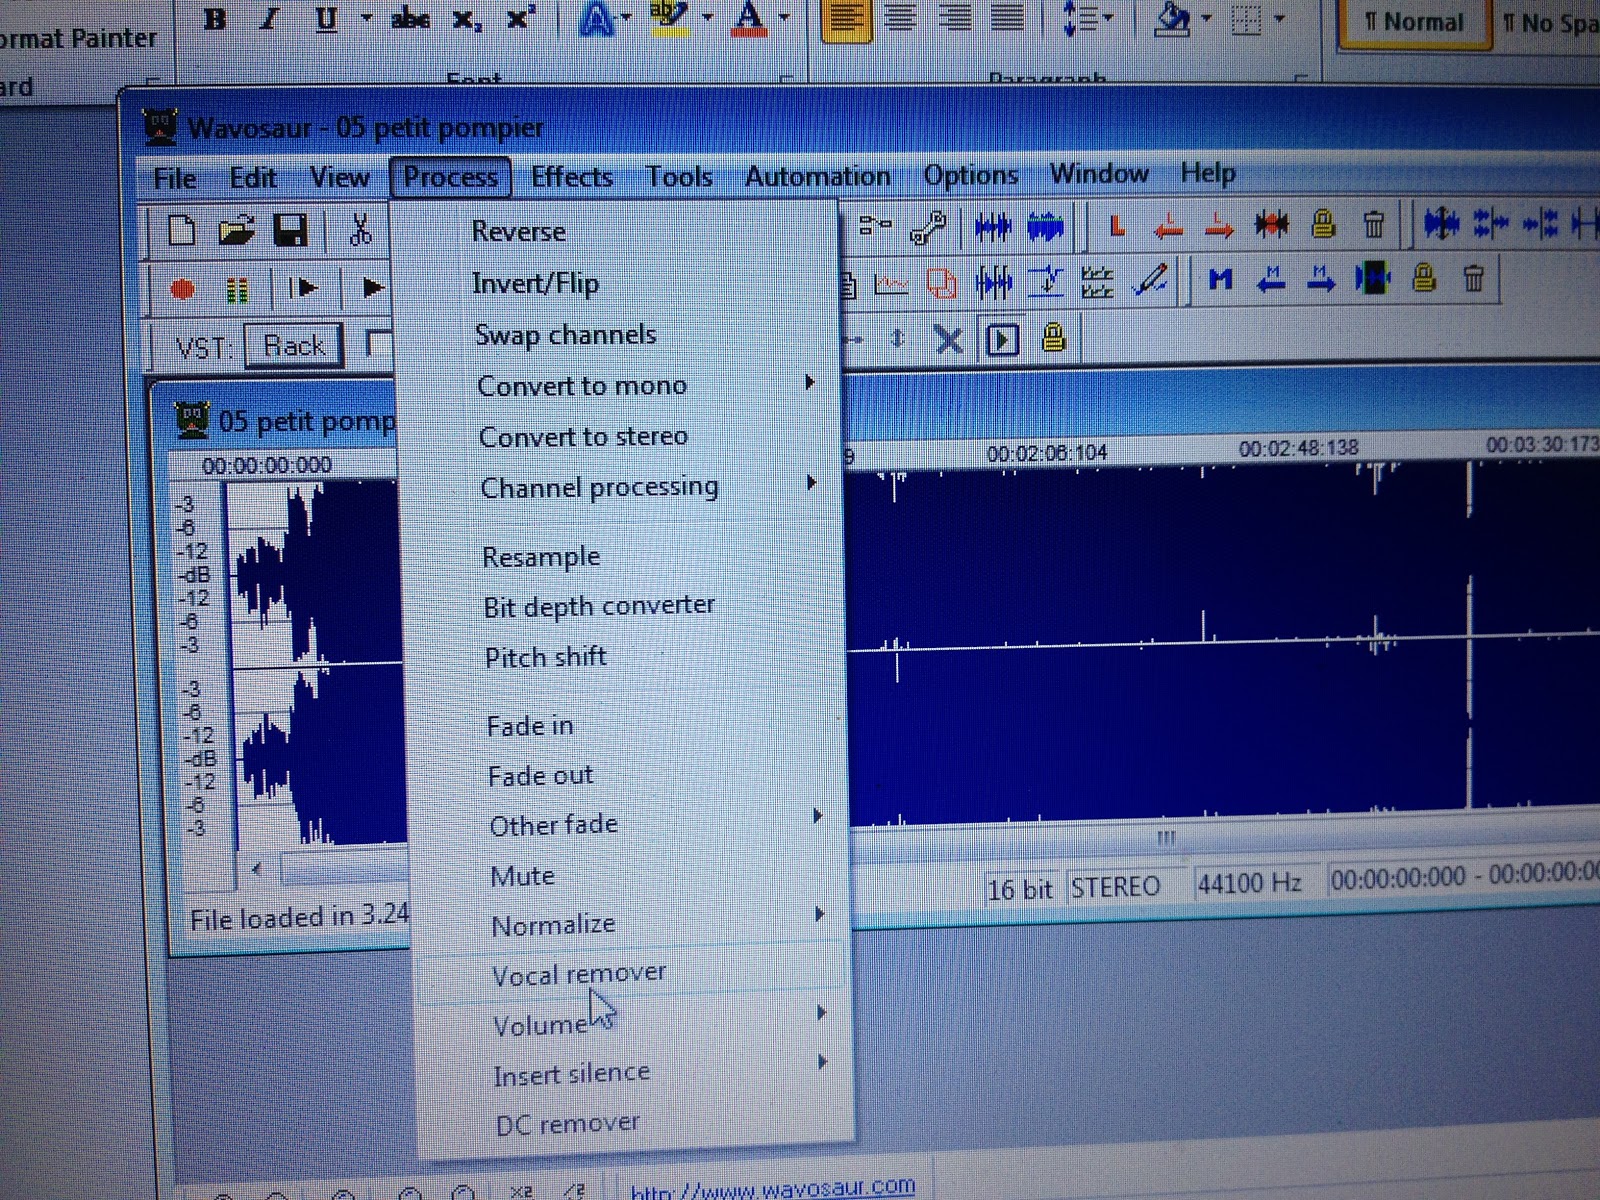Click the pencil draw tool icon
This screenshot has width=1600, height=1200.
tap(1151, 280)
